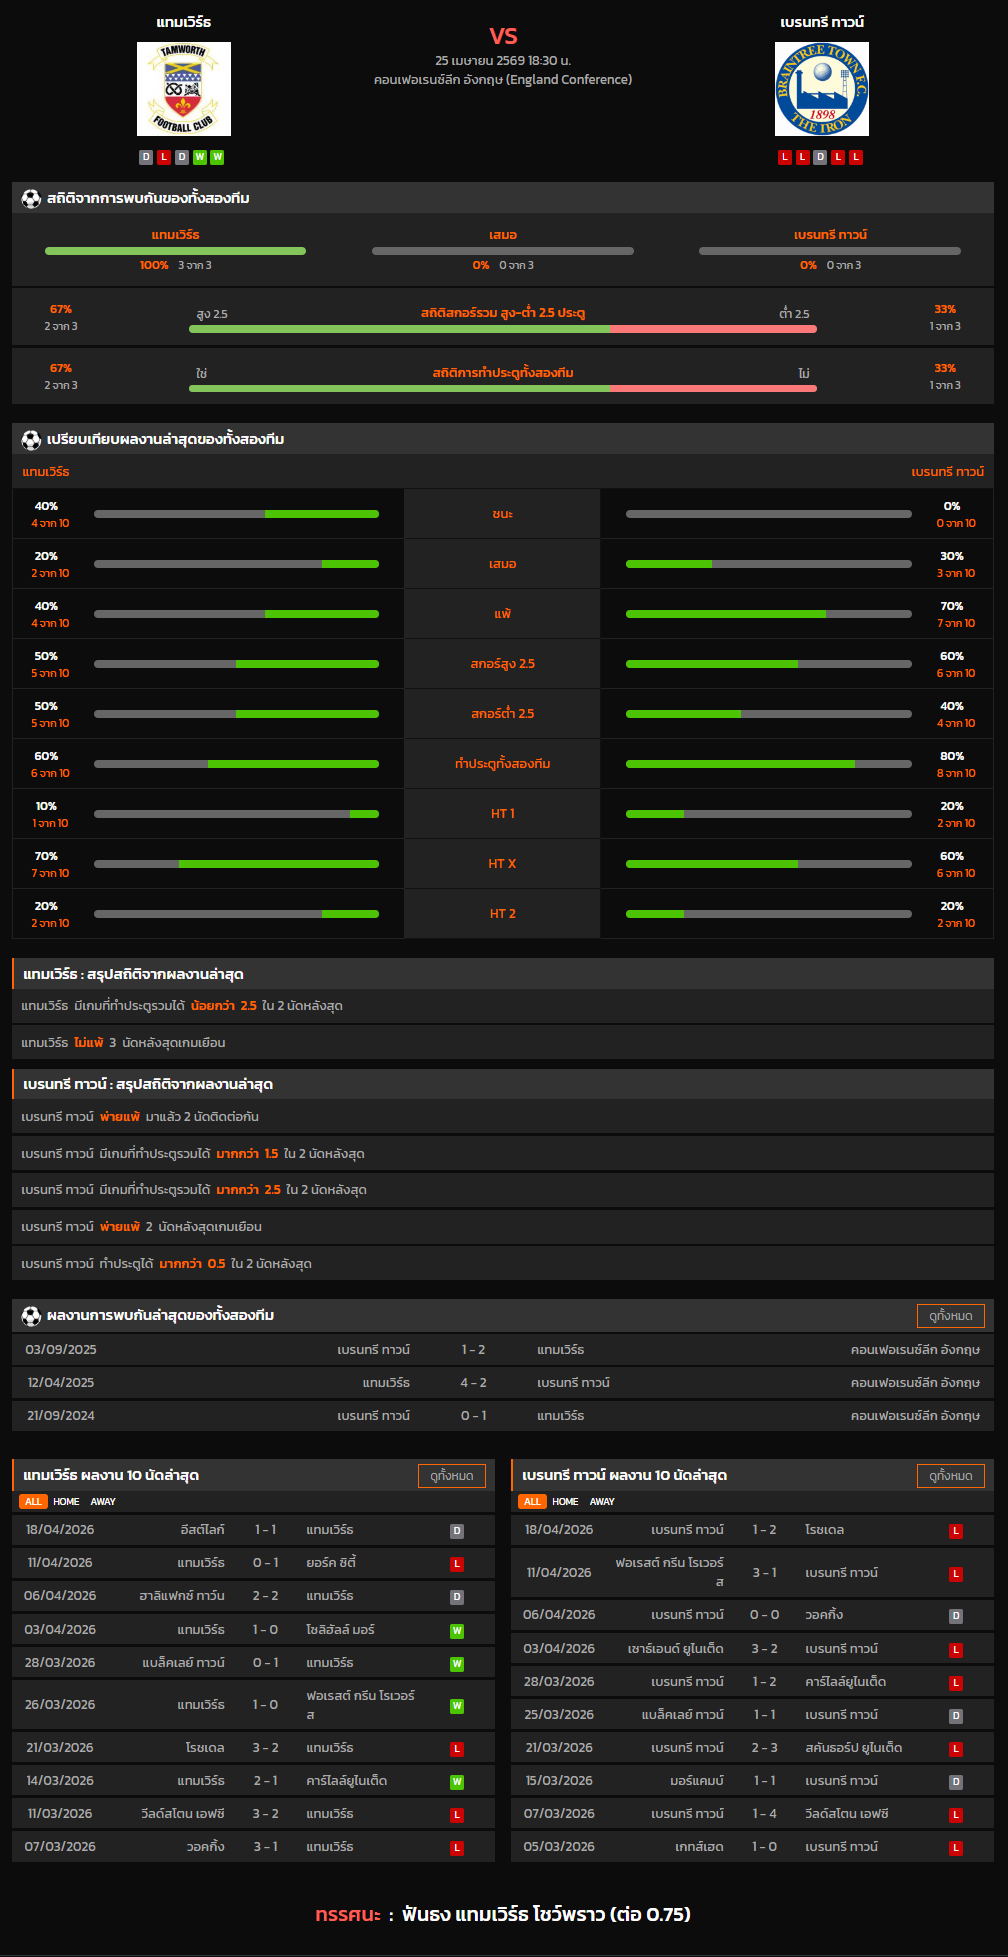Open the 03/09/2025 head-to-head match row
The width and height of the screenshot is (1008, 1957).
[x=503, y=1350]
